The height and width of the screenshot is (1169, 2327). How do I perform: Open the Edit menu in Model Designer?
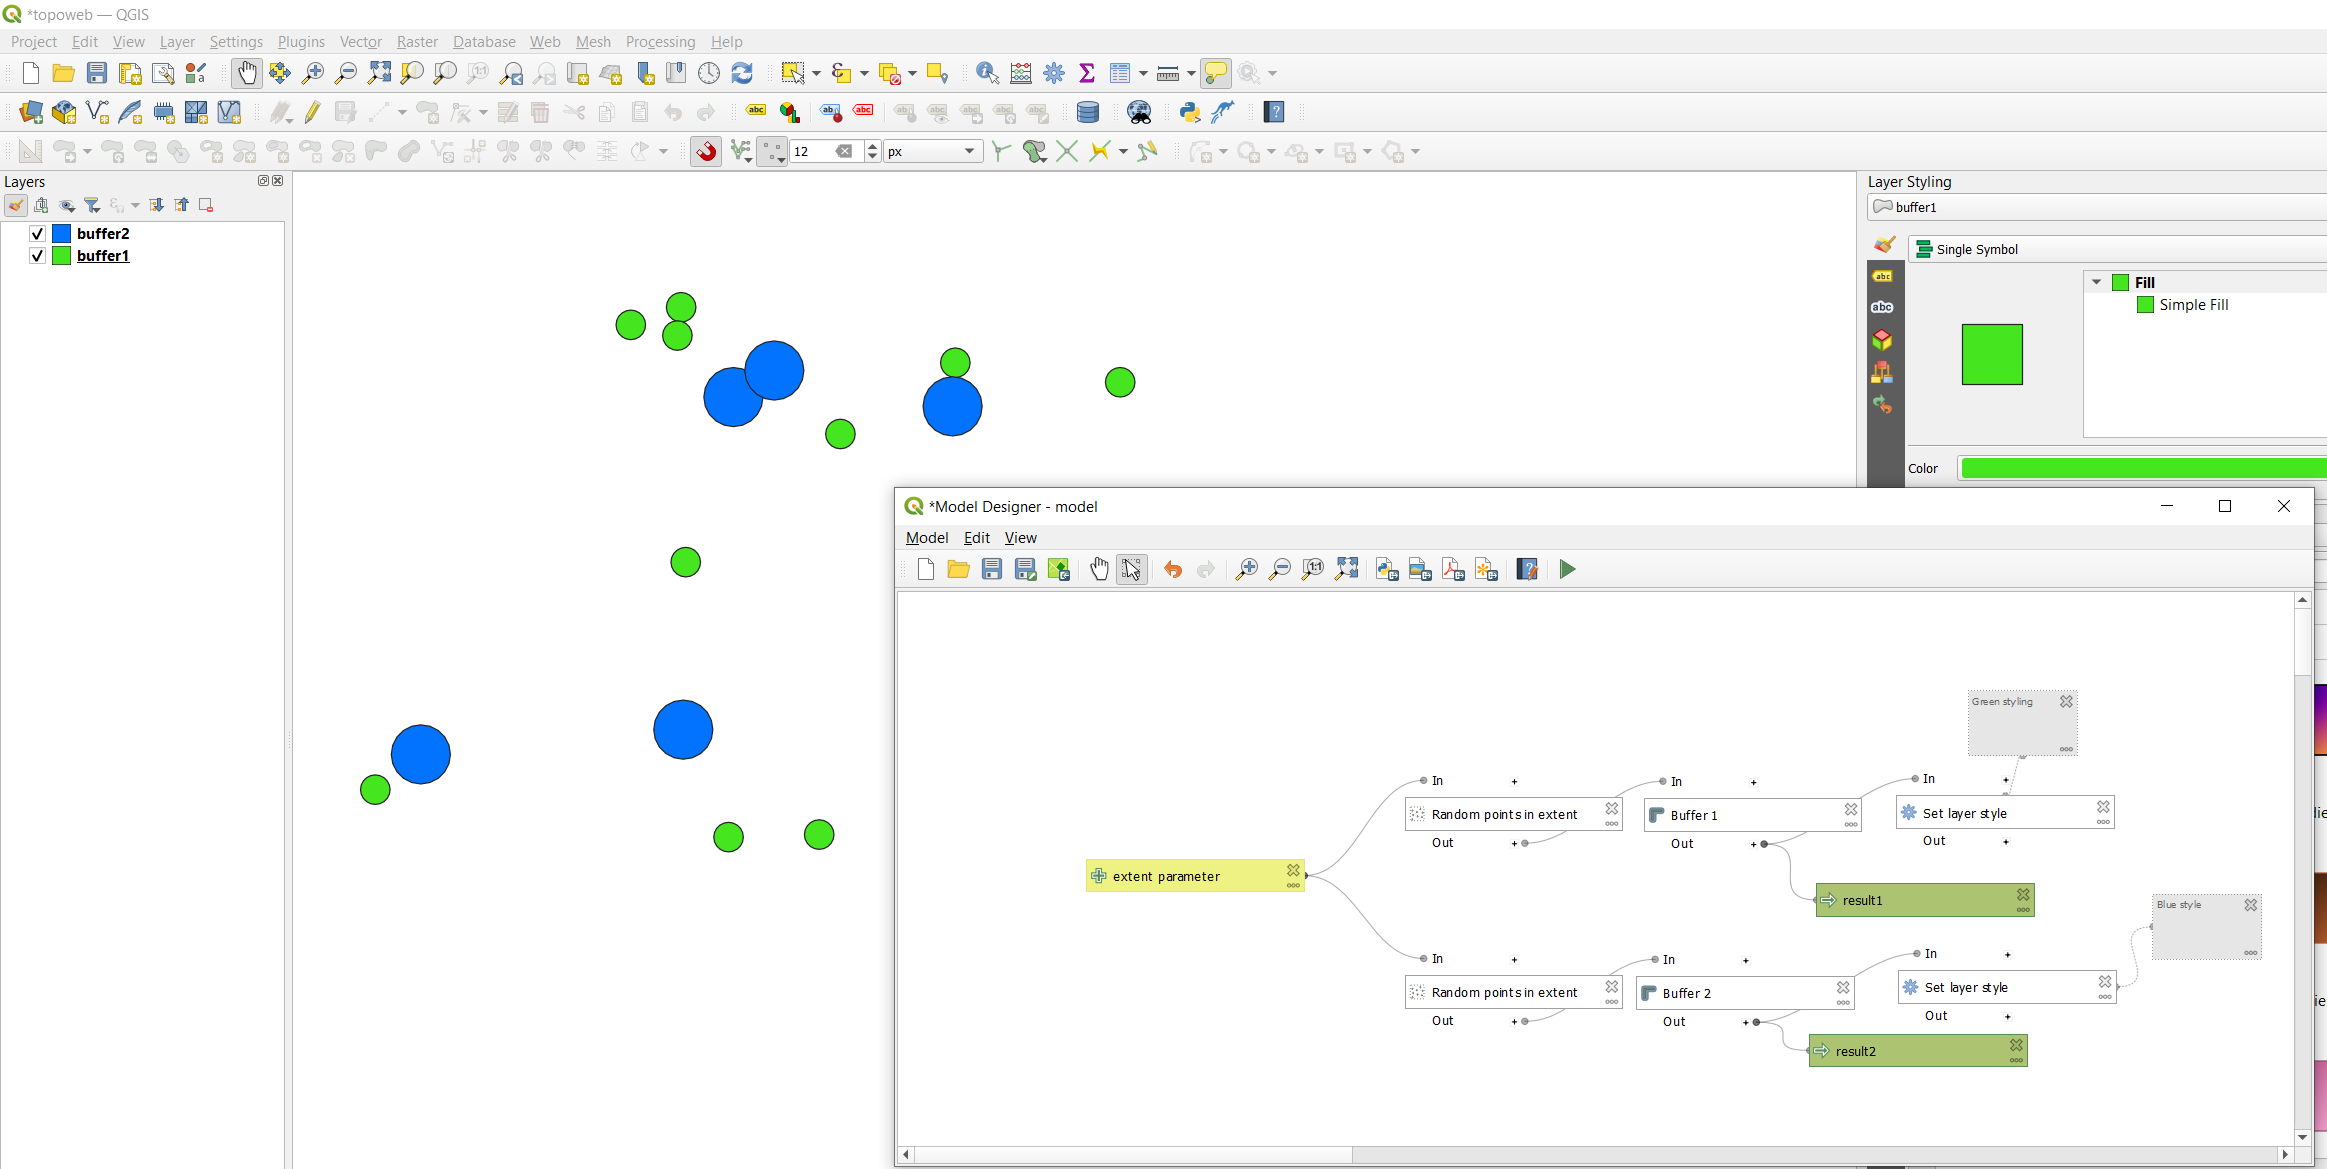976,537
